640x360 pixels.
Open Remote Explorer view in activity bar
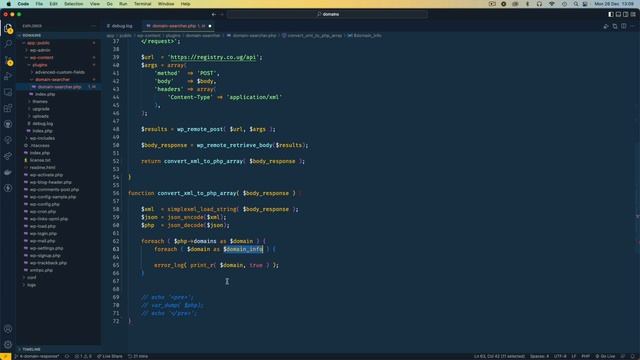pyautogui.click(x=8, y=92)
